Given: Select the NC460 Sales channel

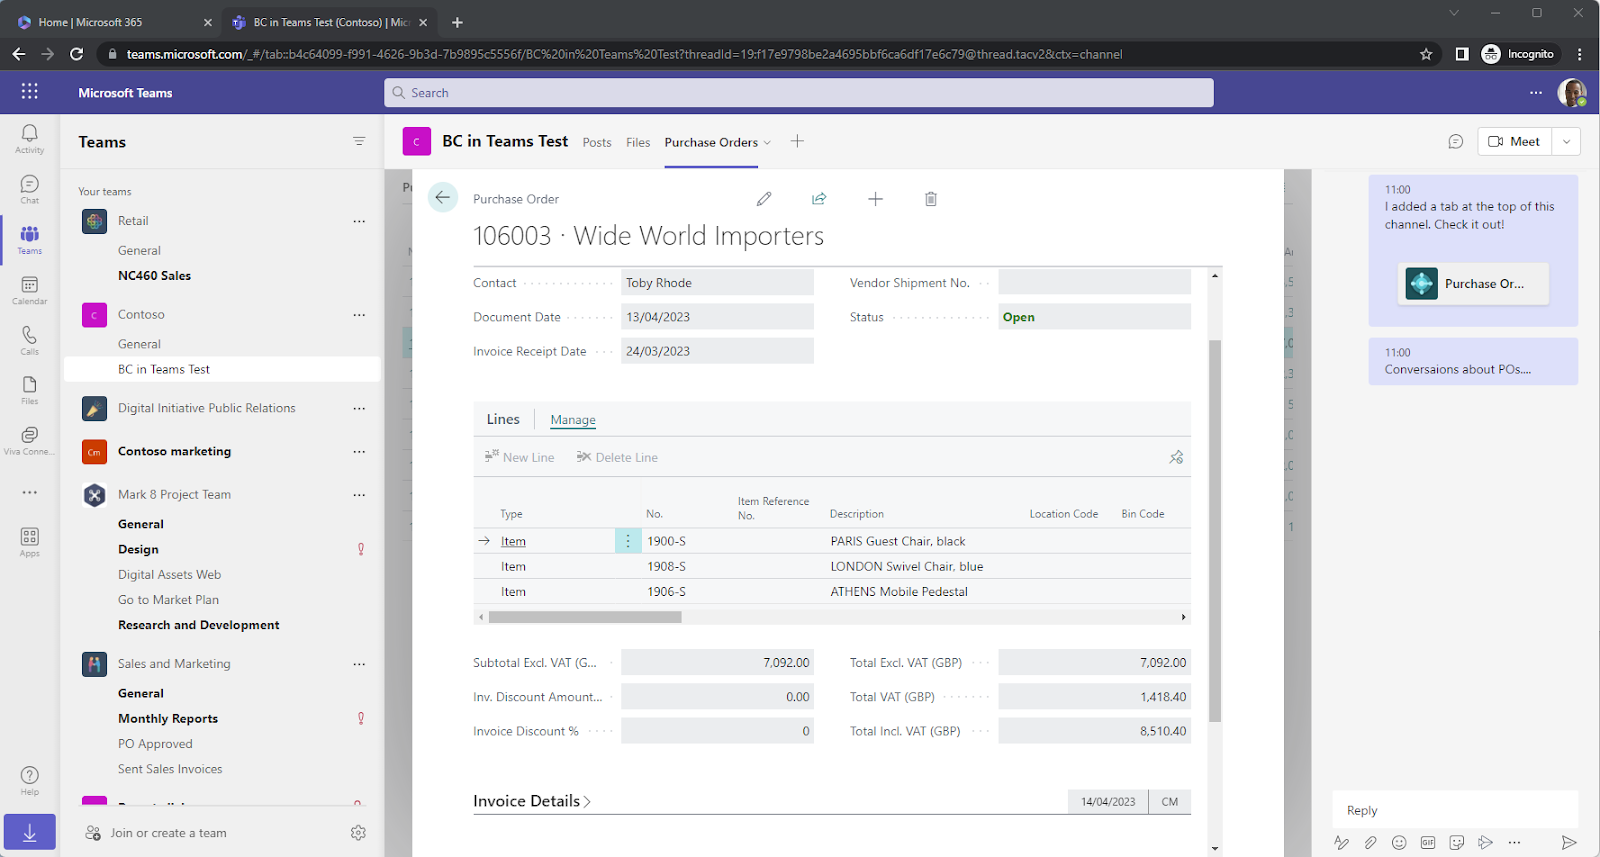Looking at the screenshot, I should 154,276.
